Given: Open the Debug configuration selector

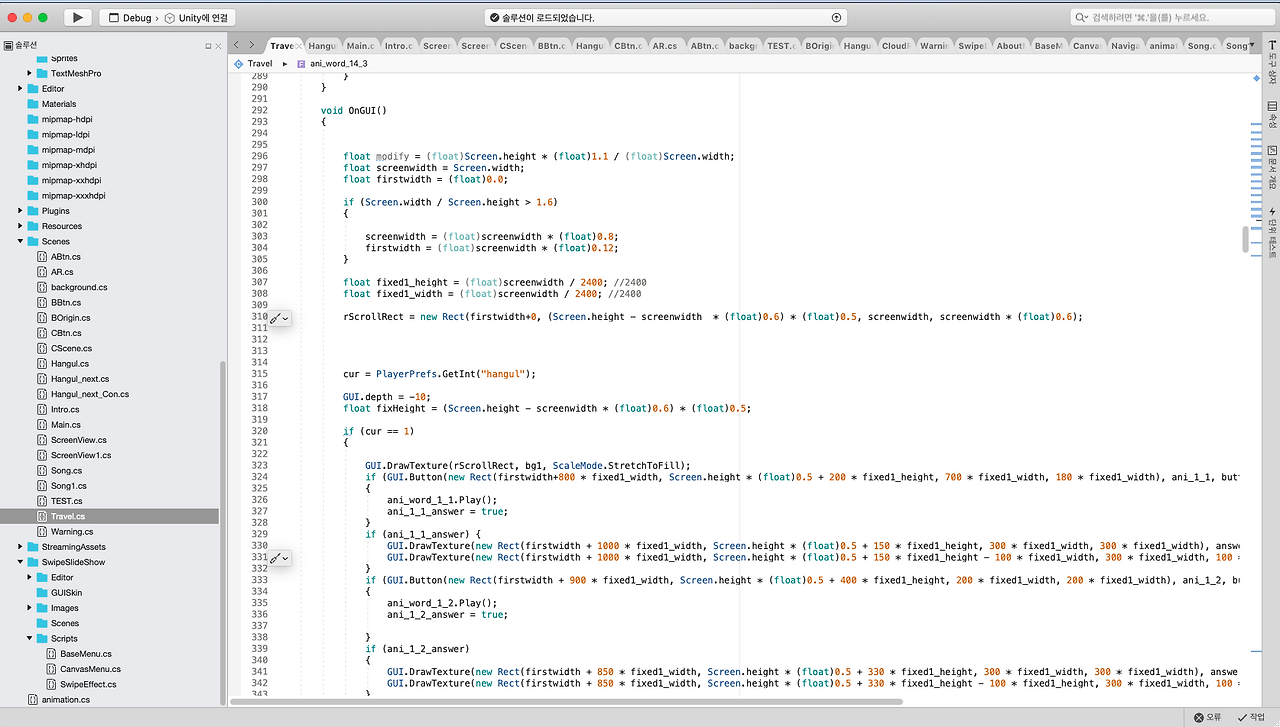Looking at the screenshot, I should coord(130,18).
